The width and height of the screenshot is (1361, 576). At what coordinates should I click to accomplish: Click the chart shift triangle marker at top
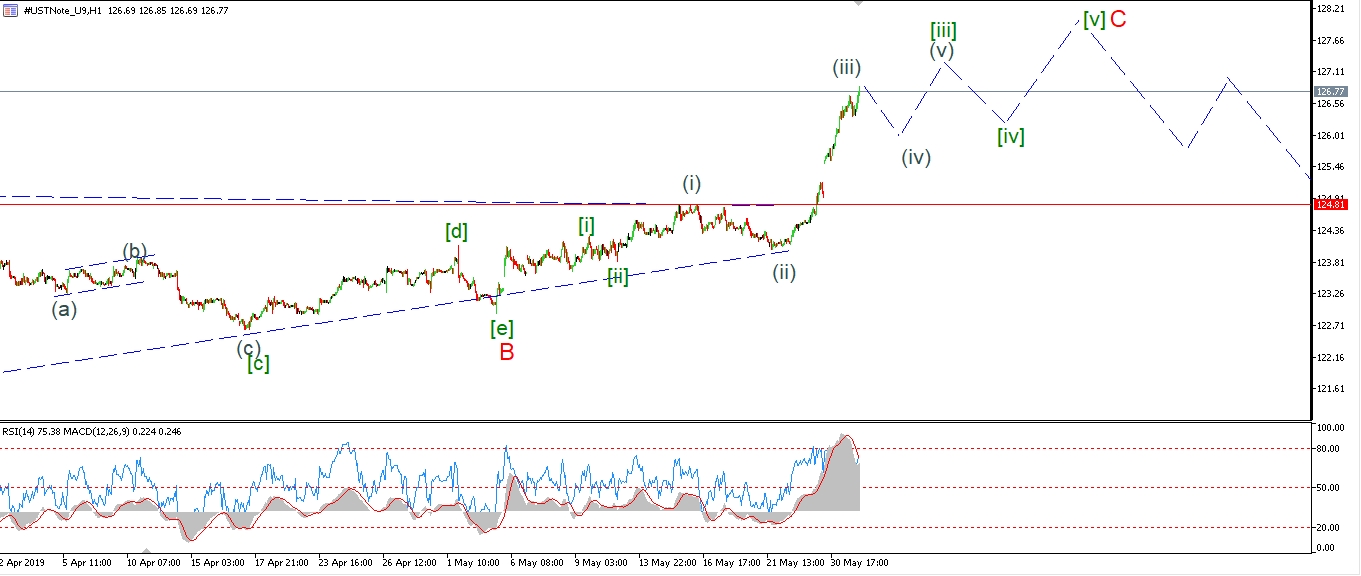(857, 4)
